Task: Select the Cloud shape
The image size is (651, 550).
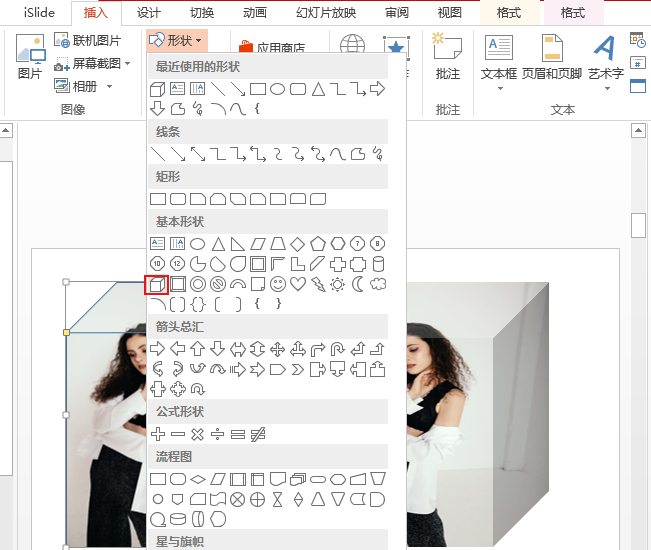Action: coord(378,284)
